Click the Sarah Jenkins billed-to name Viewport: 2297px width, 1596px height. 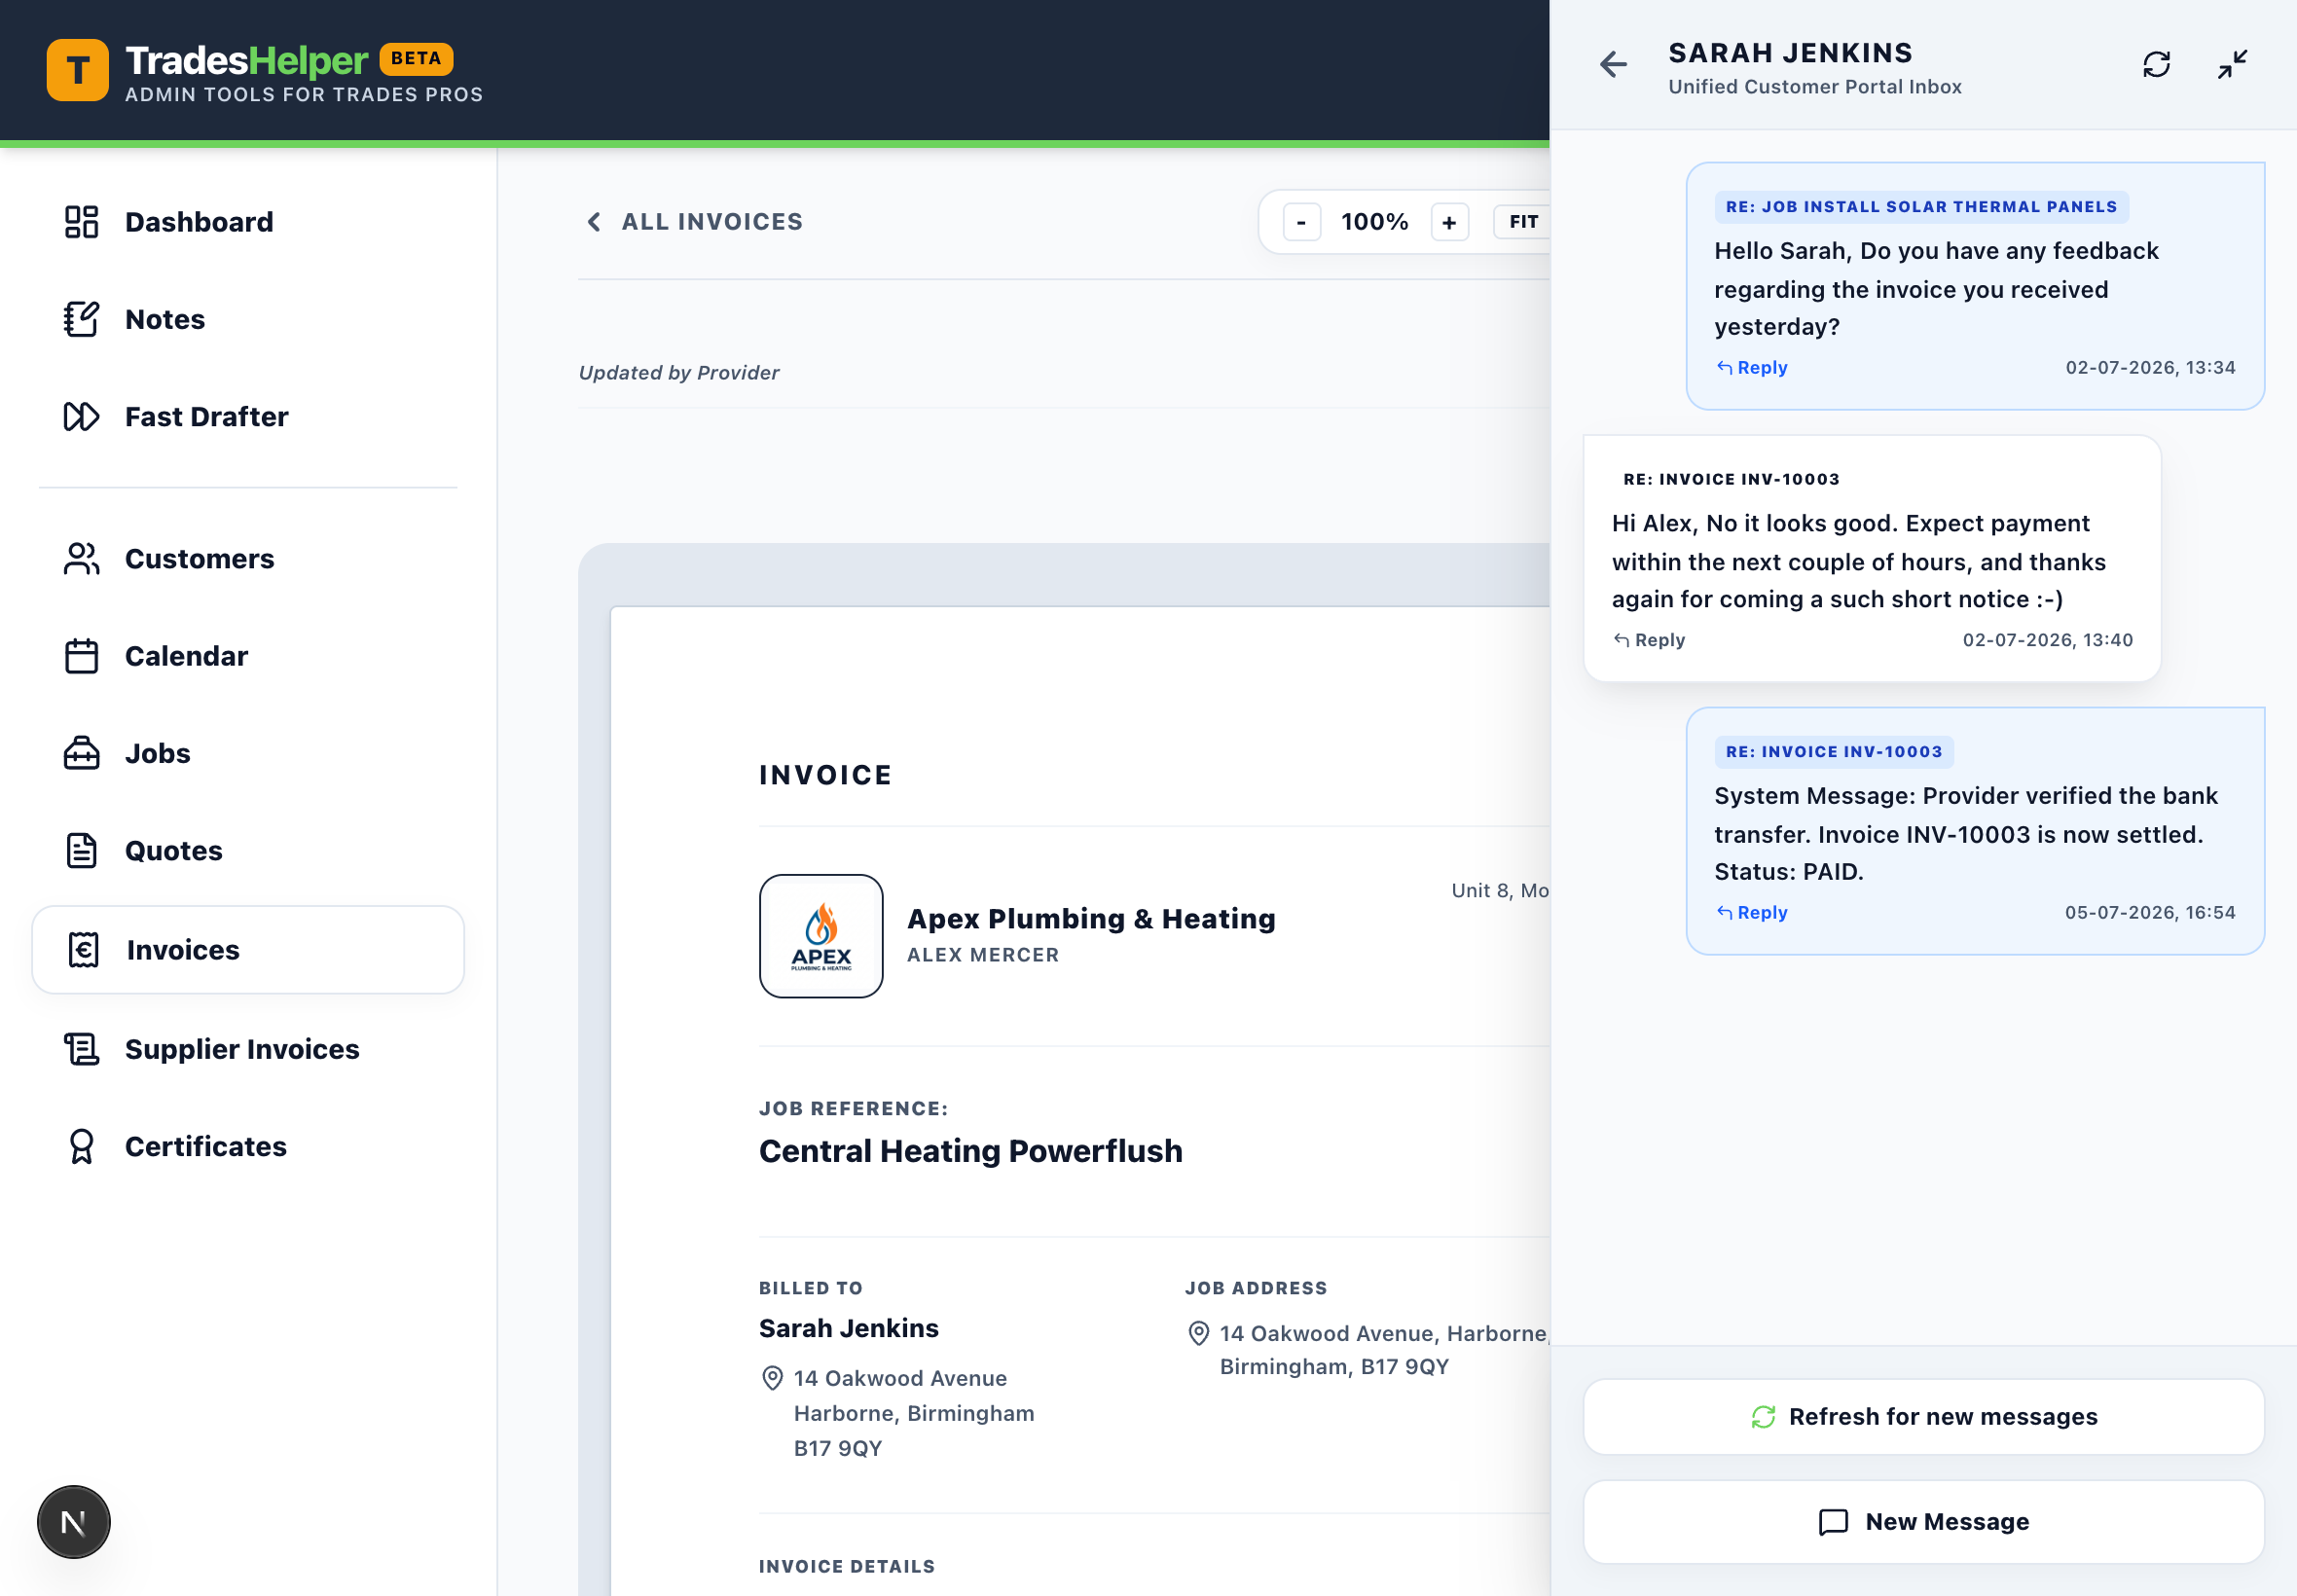(x=848, y=1328)
